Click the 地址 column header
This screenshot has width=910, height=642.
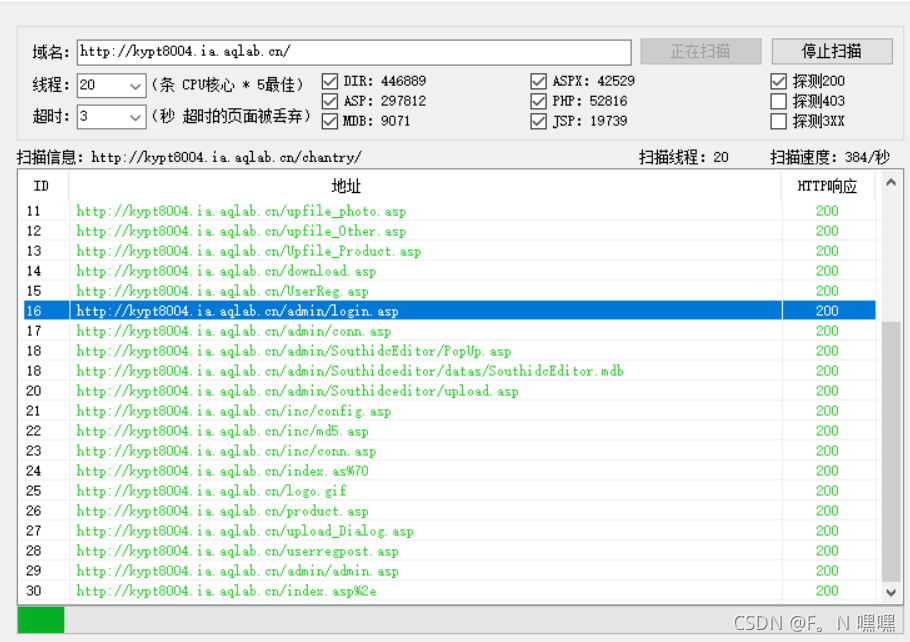tap(425, 186)
